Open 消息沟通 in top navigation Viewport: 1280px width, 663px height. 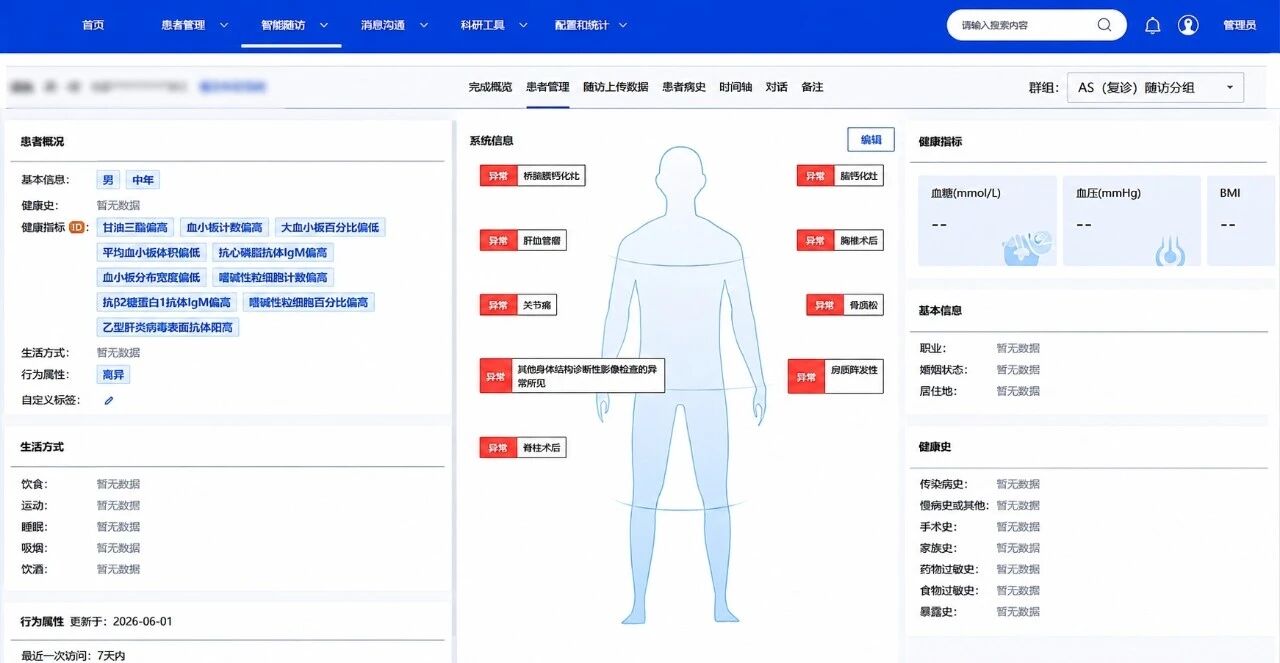point(383,25)
